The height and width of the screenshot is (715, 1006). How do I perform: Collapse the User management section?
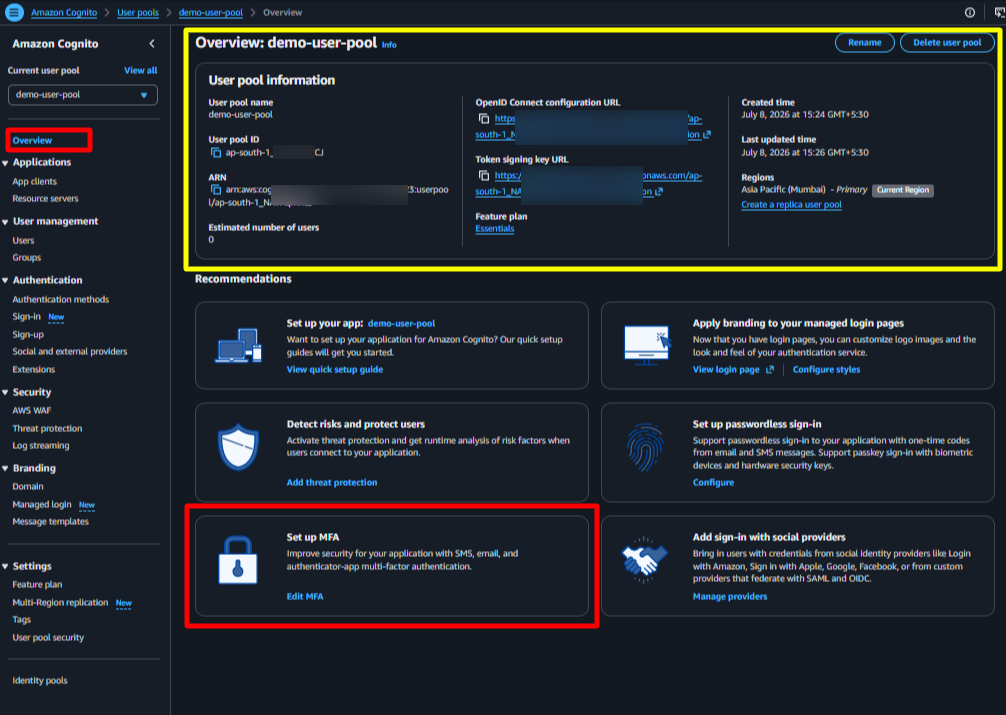[5, 222]
